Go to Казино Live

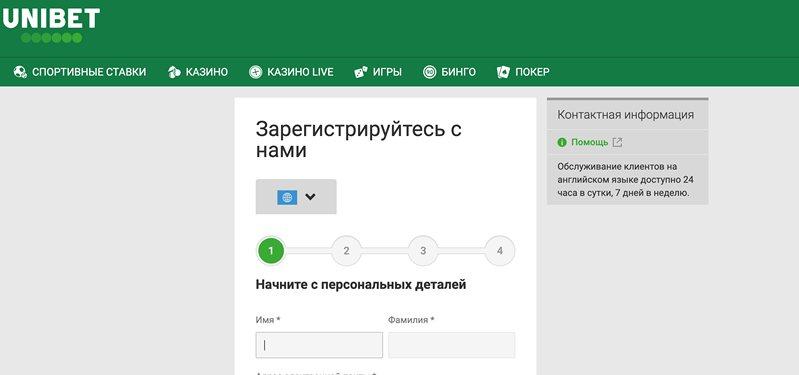(x=300, y=72)
